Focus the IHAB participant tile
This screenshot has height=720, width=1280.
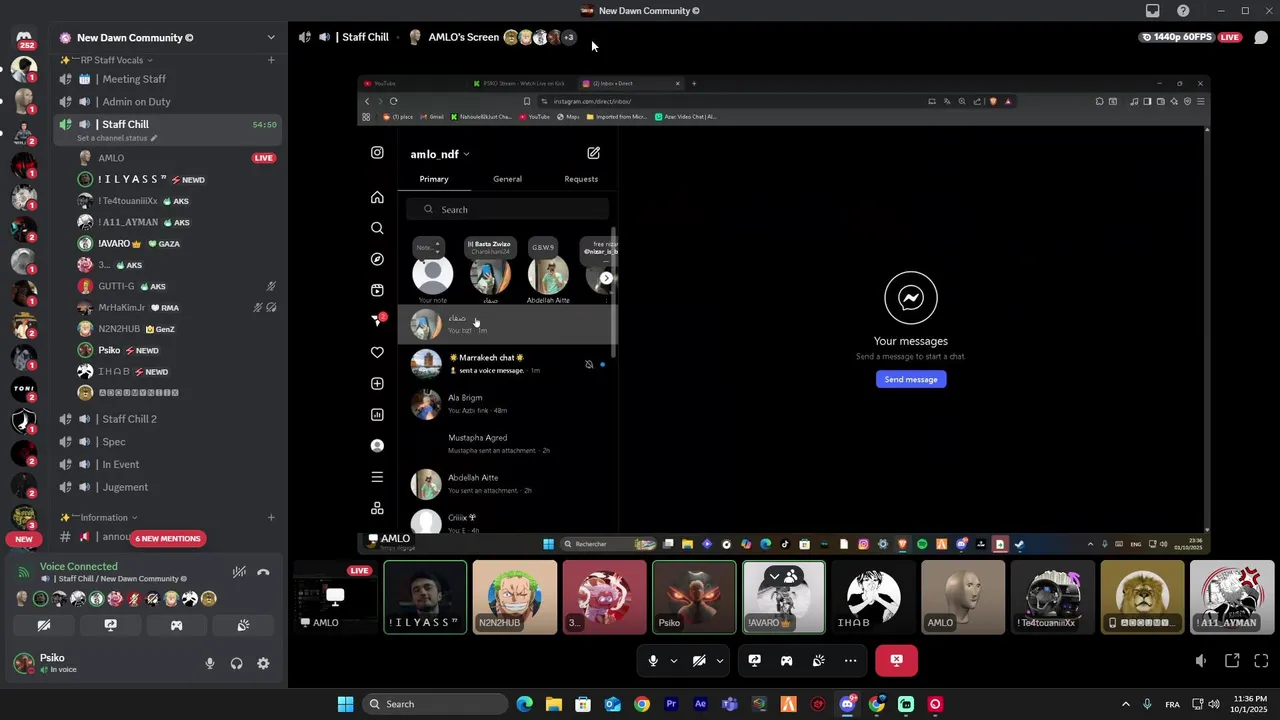pos(873,597)
